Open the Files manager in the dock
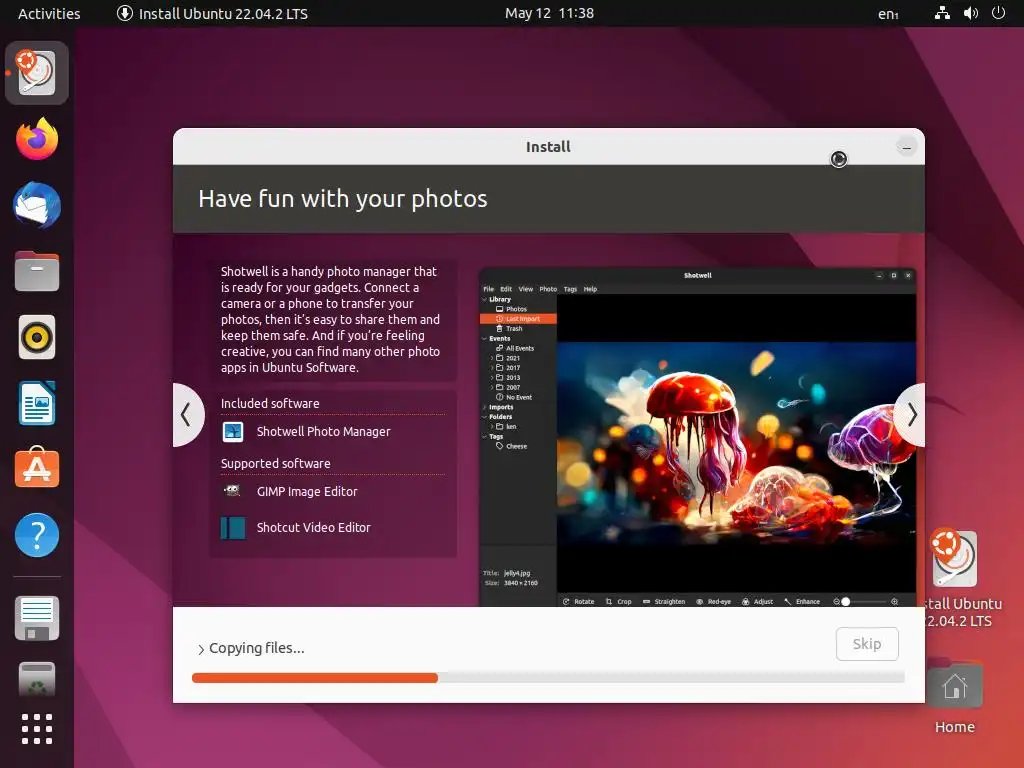1024x768 pixels. coord(37,271)
